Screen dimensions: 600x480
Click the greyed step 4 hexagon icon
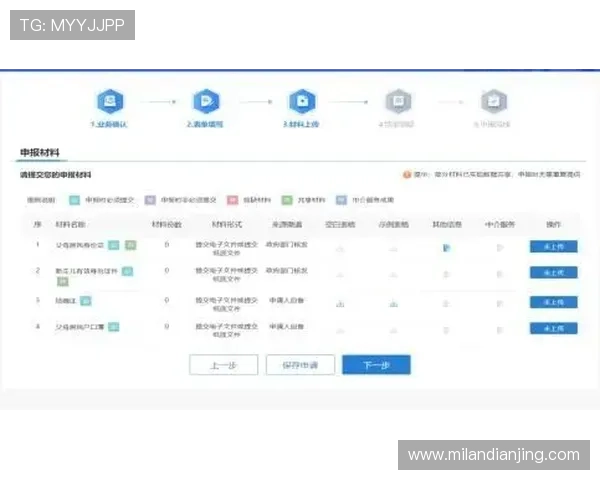[x=398, y=101]
